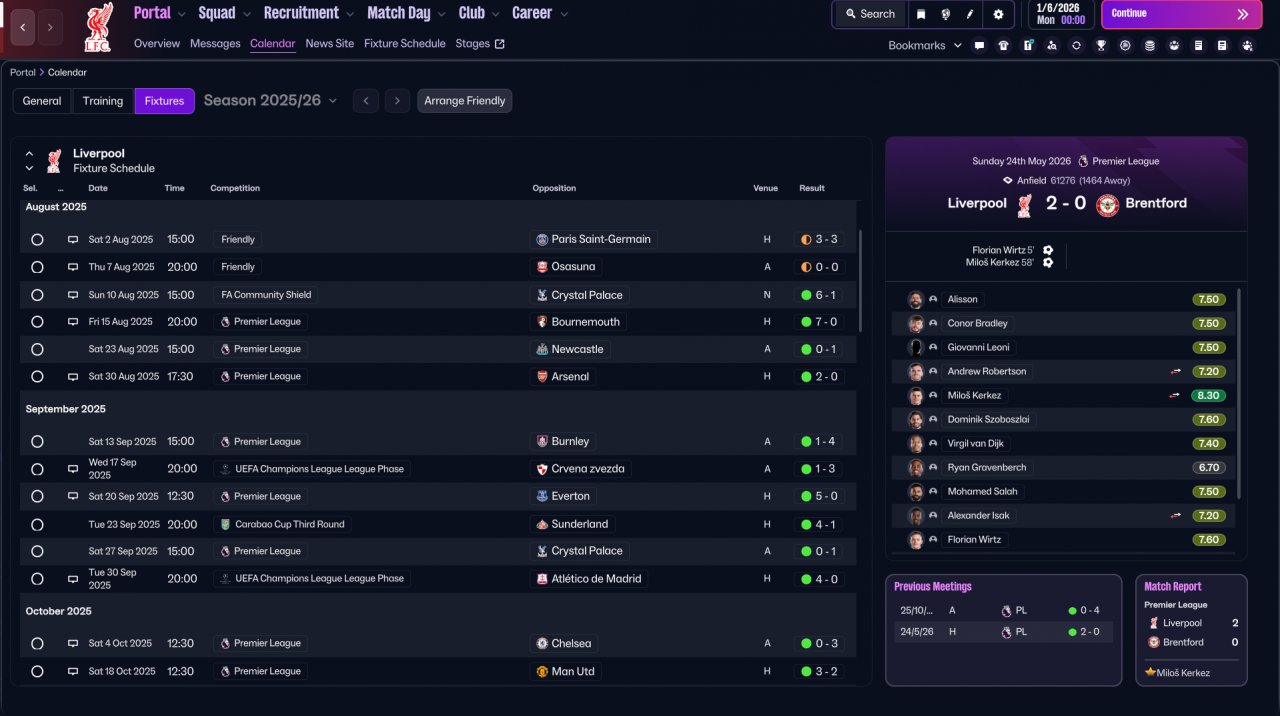Viewport: 1280px width, 716px height.
Task: Open the Fixture Schedule sub-menu item
Action: click(x=405, y=44)
